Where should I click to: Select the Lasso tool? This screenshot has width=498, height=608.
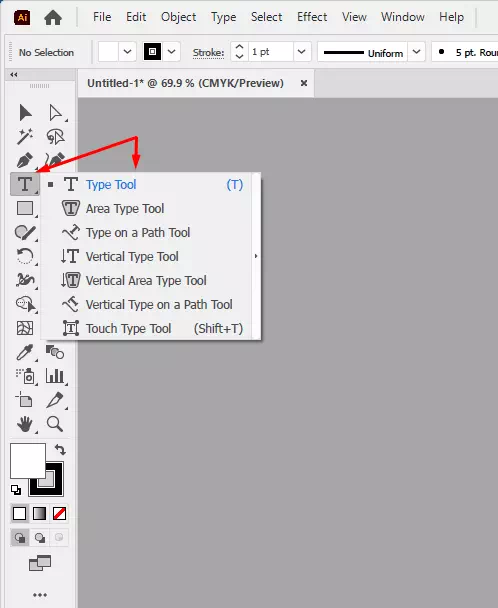point(55,136)
